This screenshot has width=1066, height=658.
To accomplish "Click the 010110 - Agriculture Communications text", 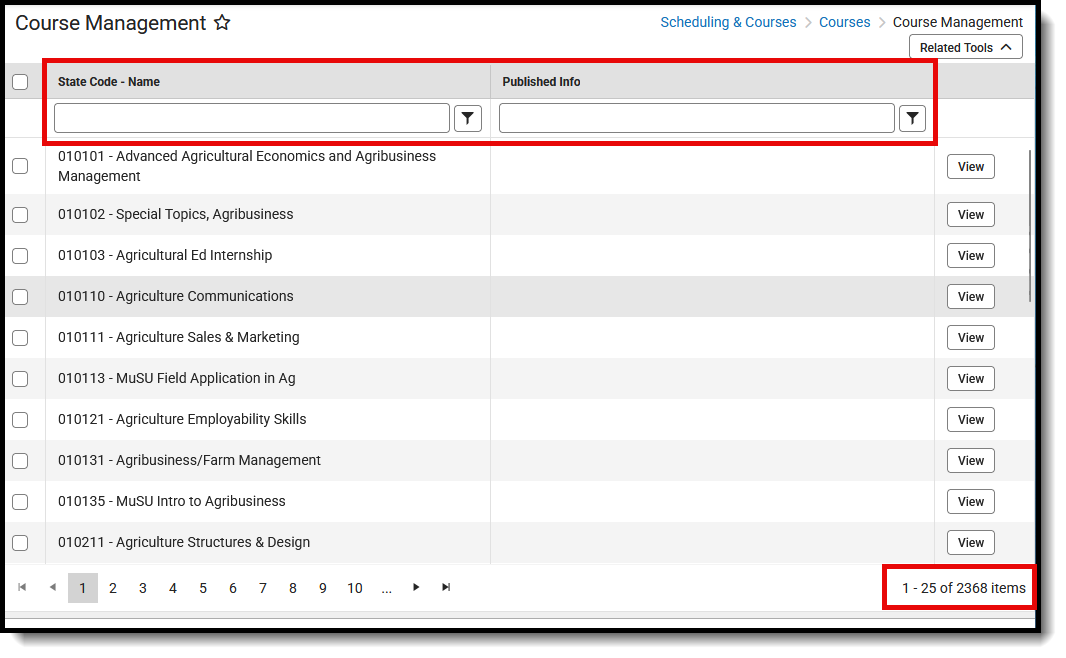I will point(175,296).
